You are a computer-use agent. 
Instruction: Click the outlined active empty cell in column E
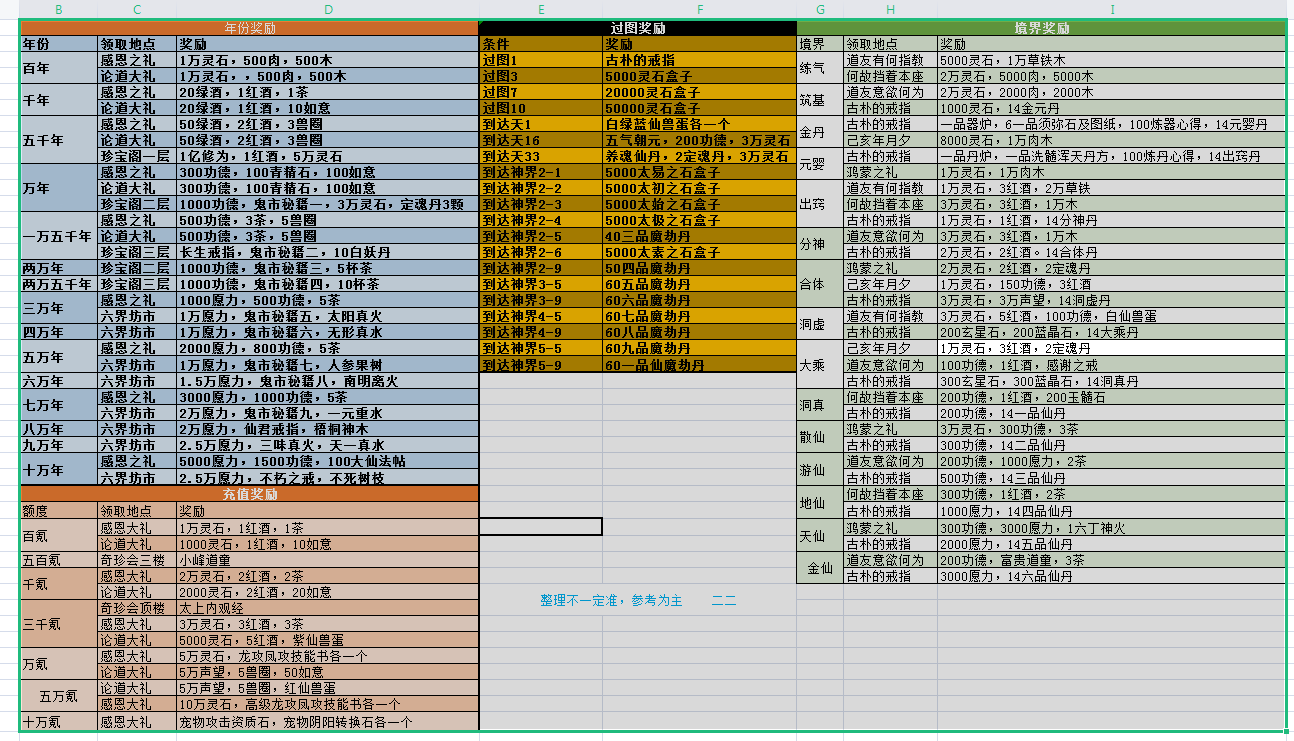coord(541,526)
